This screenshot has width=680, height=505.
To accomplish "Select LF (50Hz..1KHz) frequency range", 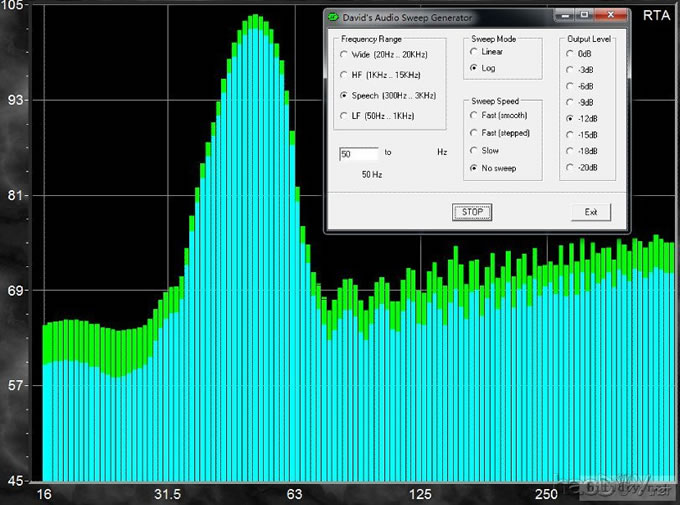I will coord(345,116).
